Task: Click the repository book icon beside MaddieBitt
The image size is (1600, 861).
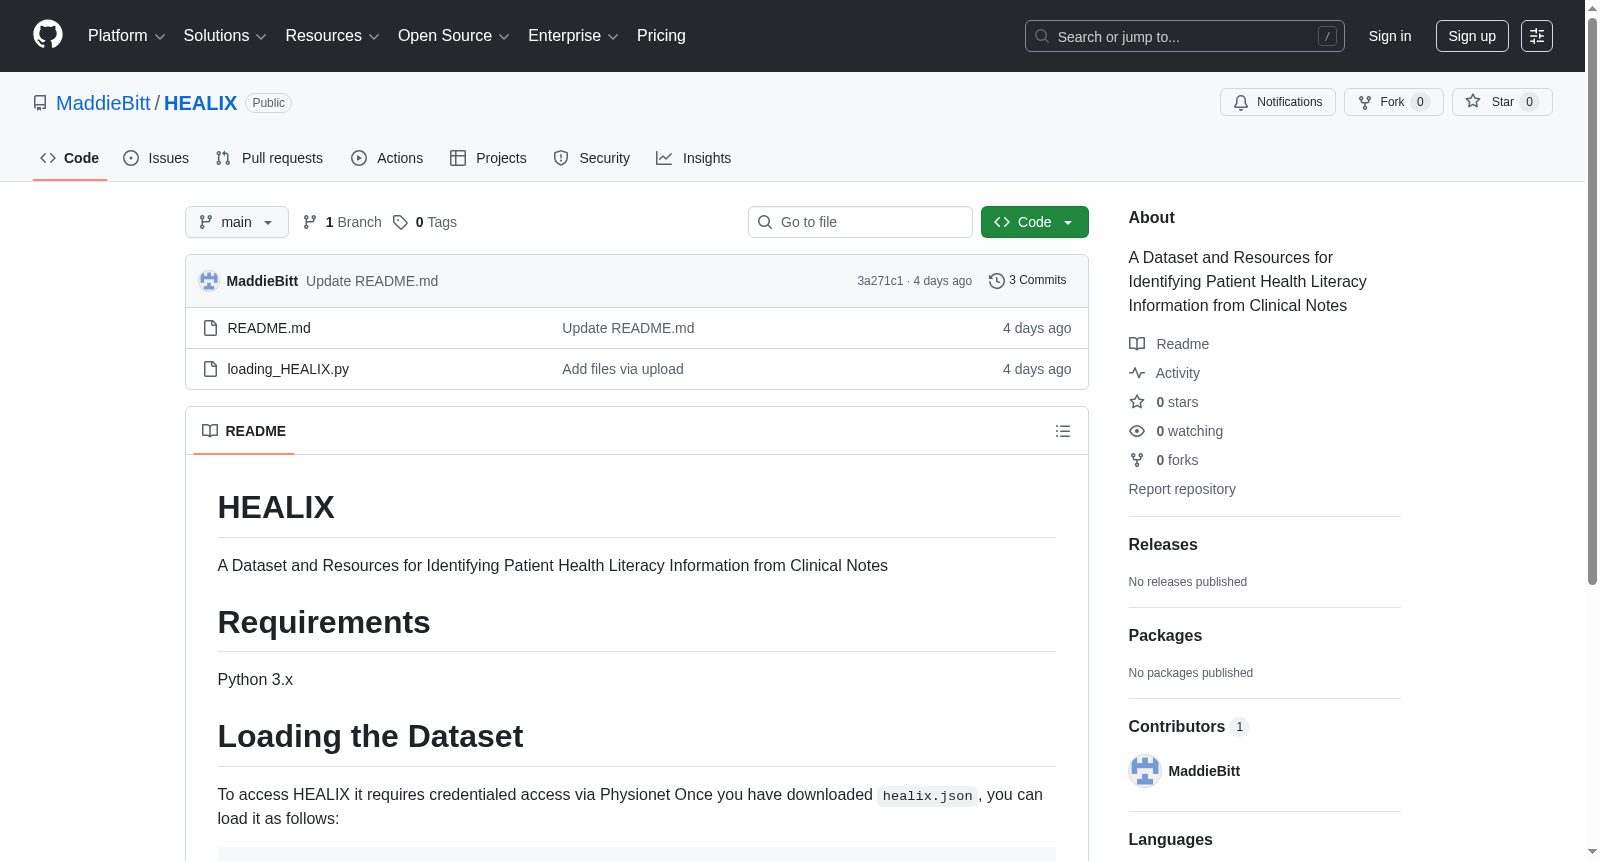Action: click(40, 103)
